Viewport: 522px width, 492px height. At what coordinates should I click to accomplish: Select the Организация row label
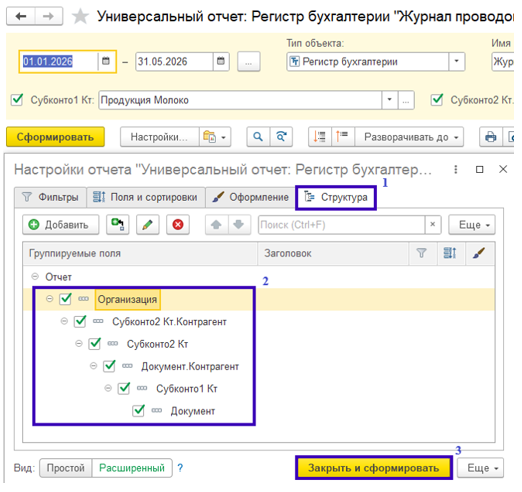coord(127,299)
